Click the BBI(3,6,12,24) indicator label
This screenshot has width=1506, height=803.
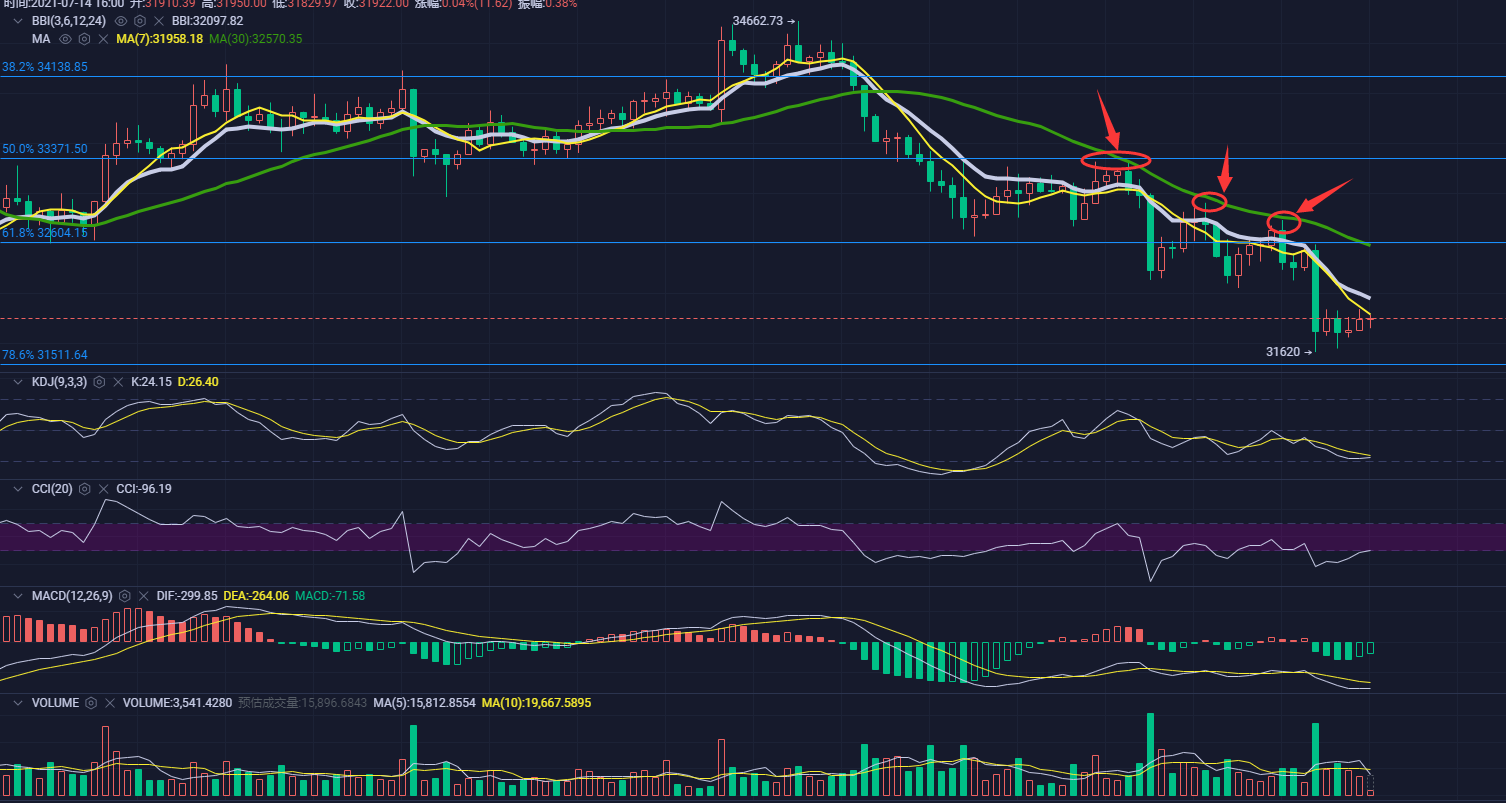(x=69, y=20)
